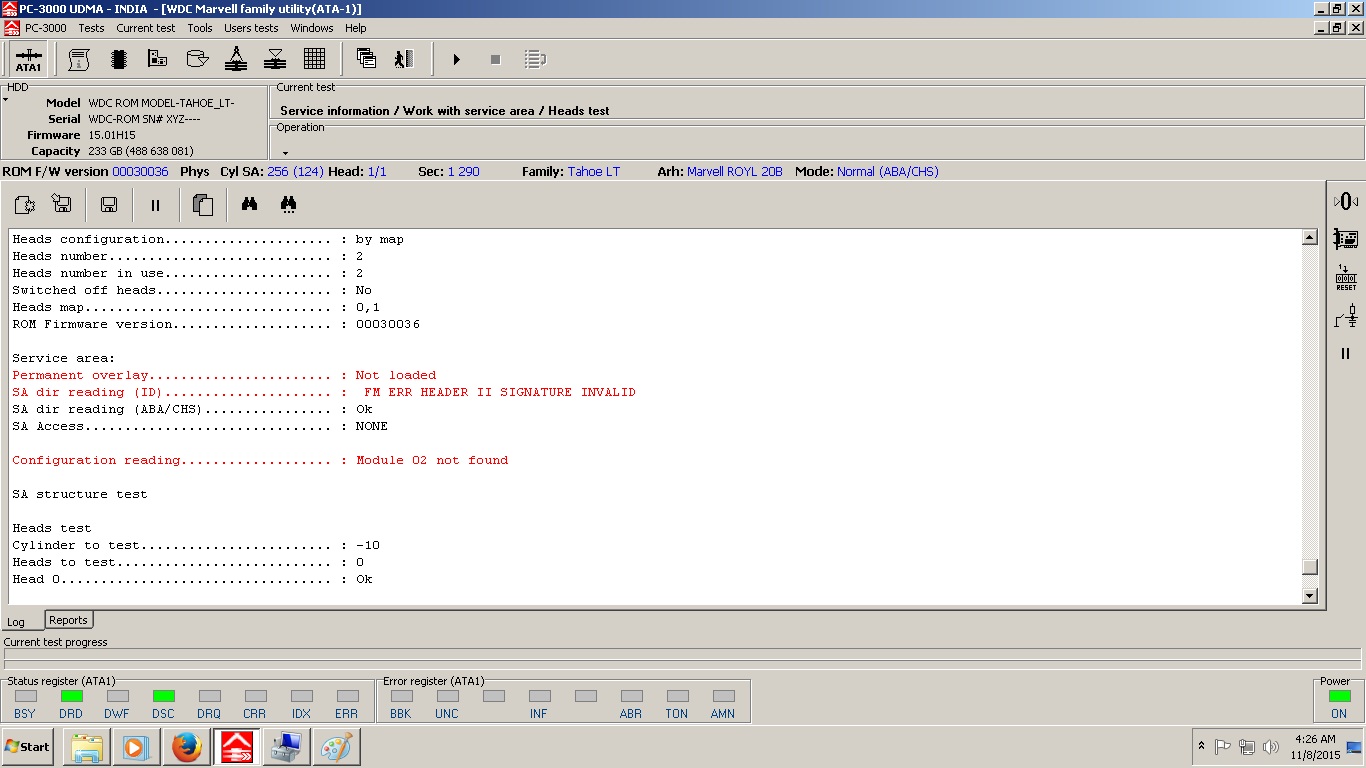1366x768 pixels.
Task: Click the log settings gear-document icon
Action: pyautogui.click(x=25, y=204)
